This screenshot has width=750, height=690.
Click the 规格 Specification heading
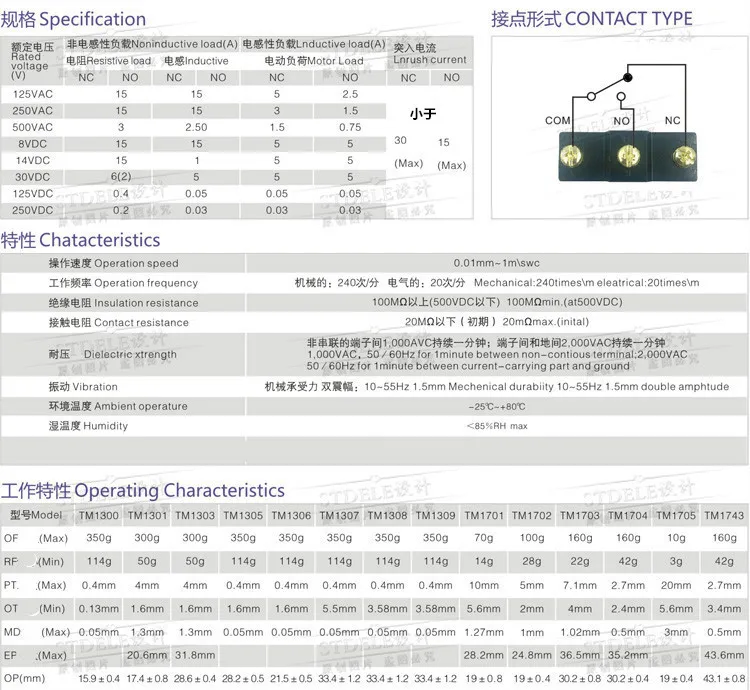(73, 19)
